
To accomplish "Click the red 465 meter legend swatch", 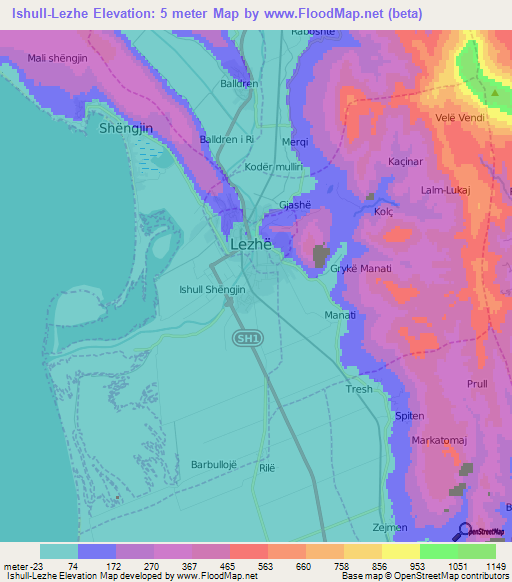I will [x=249, y=551].
